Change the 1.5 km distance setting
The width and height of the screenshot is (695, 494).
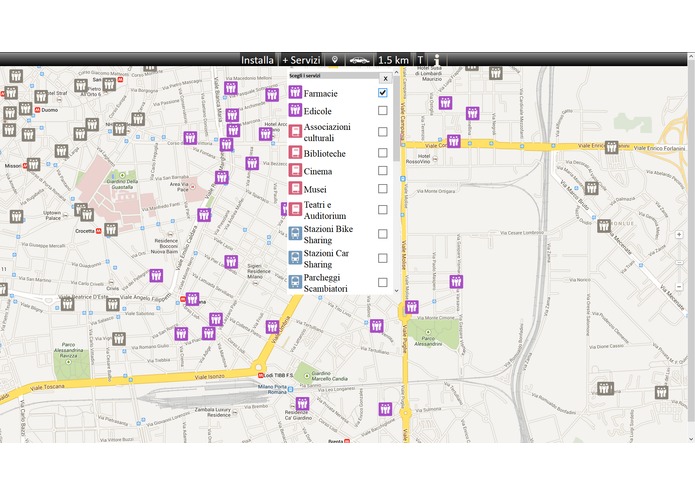[393, 60]
